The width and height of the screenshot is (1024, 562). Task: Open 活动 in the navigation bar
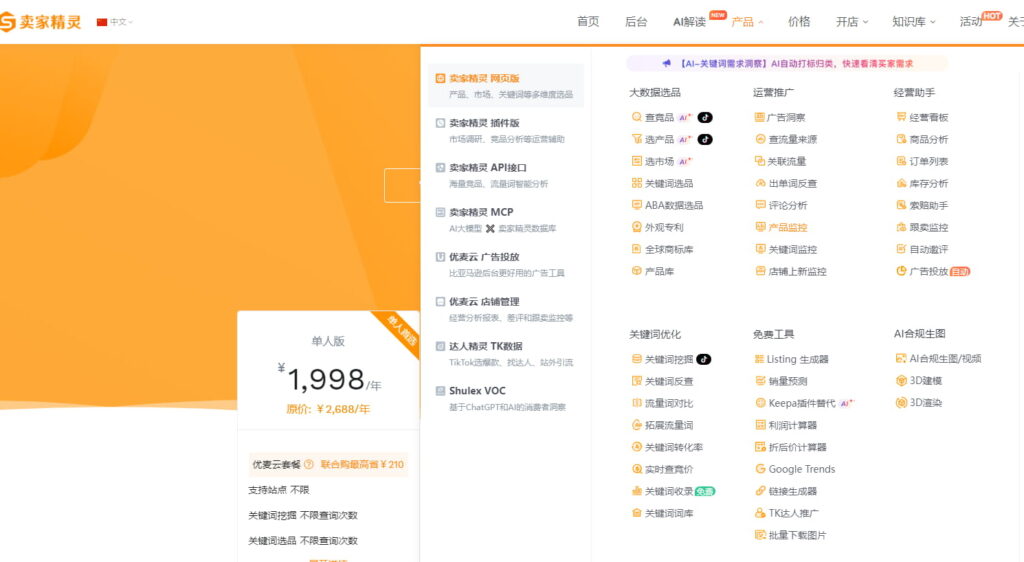click(x=970, y=22)
